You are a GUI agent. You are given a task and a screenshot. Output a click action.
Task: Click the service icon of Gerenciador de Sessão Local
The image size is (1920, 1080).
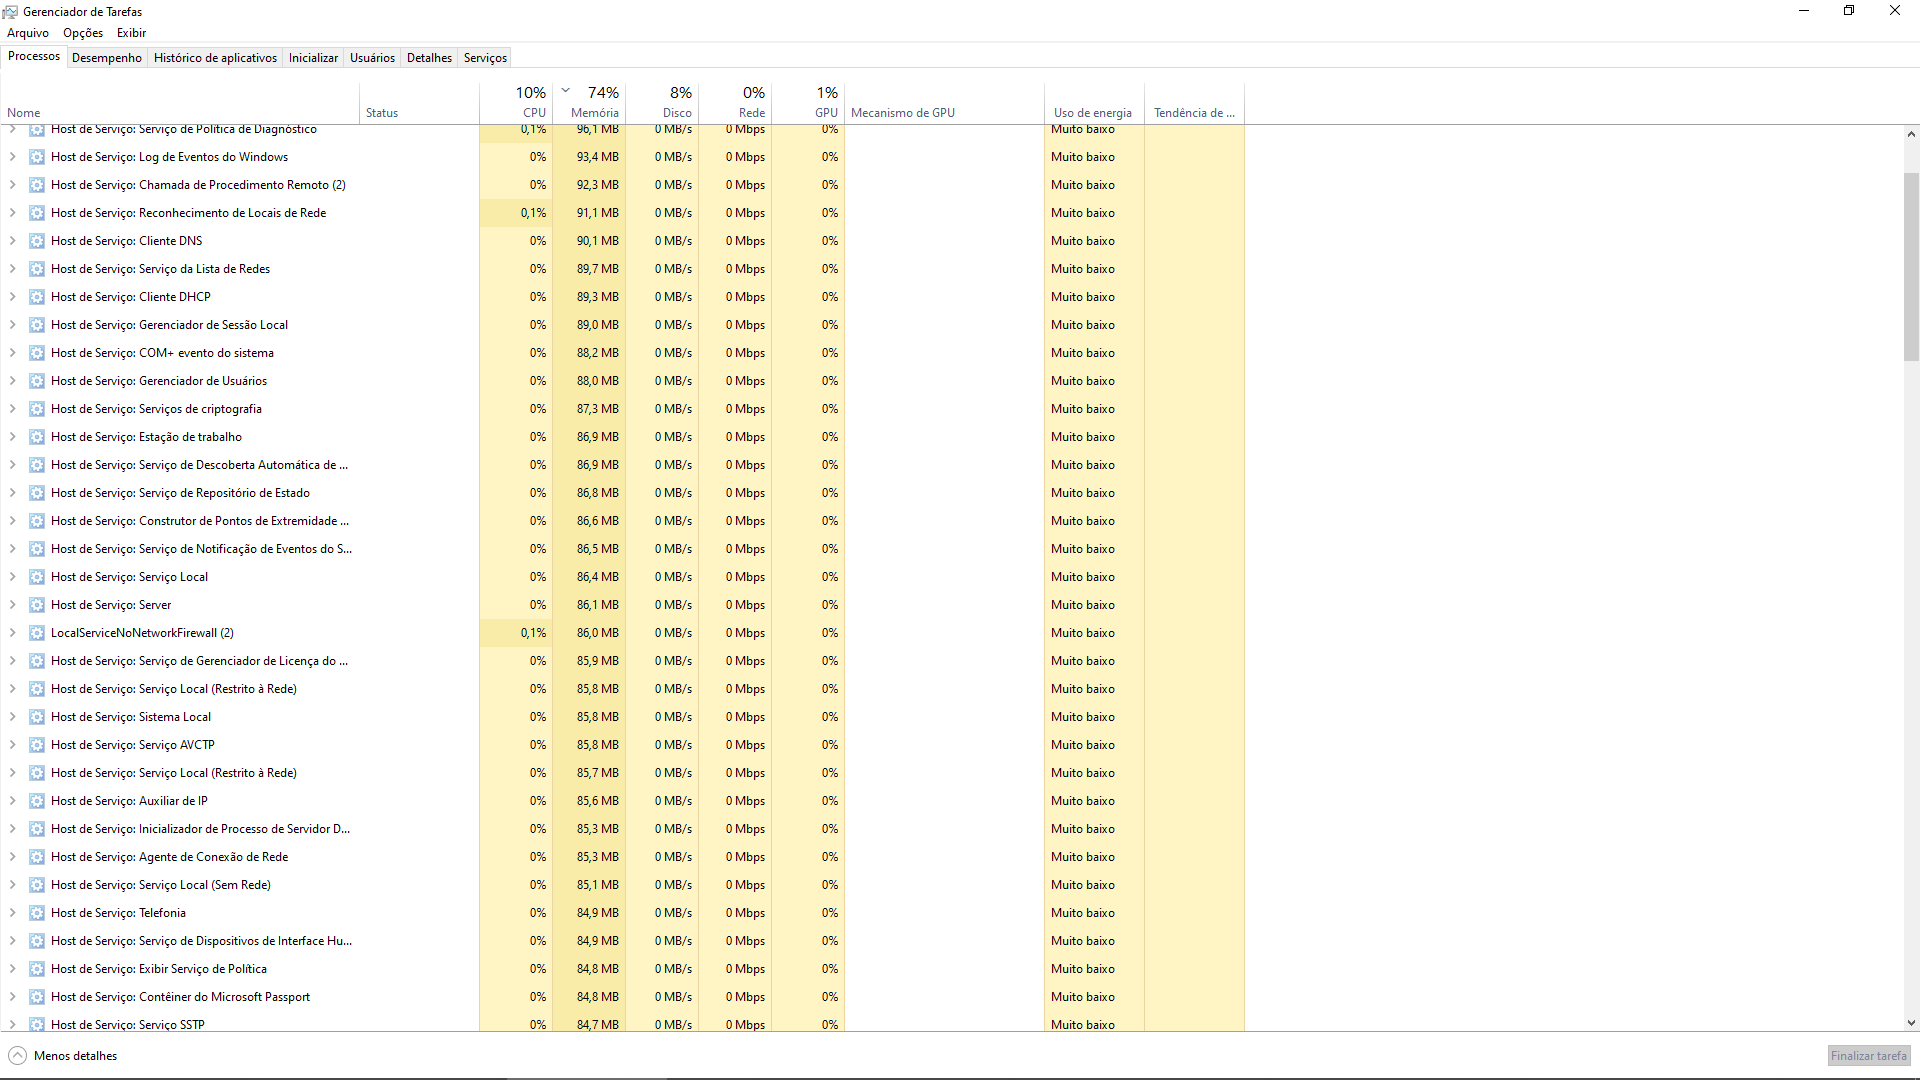(x=37, y=325)
